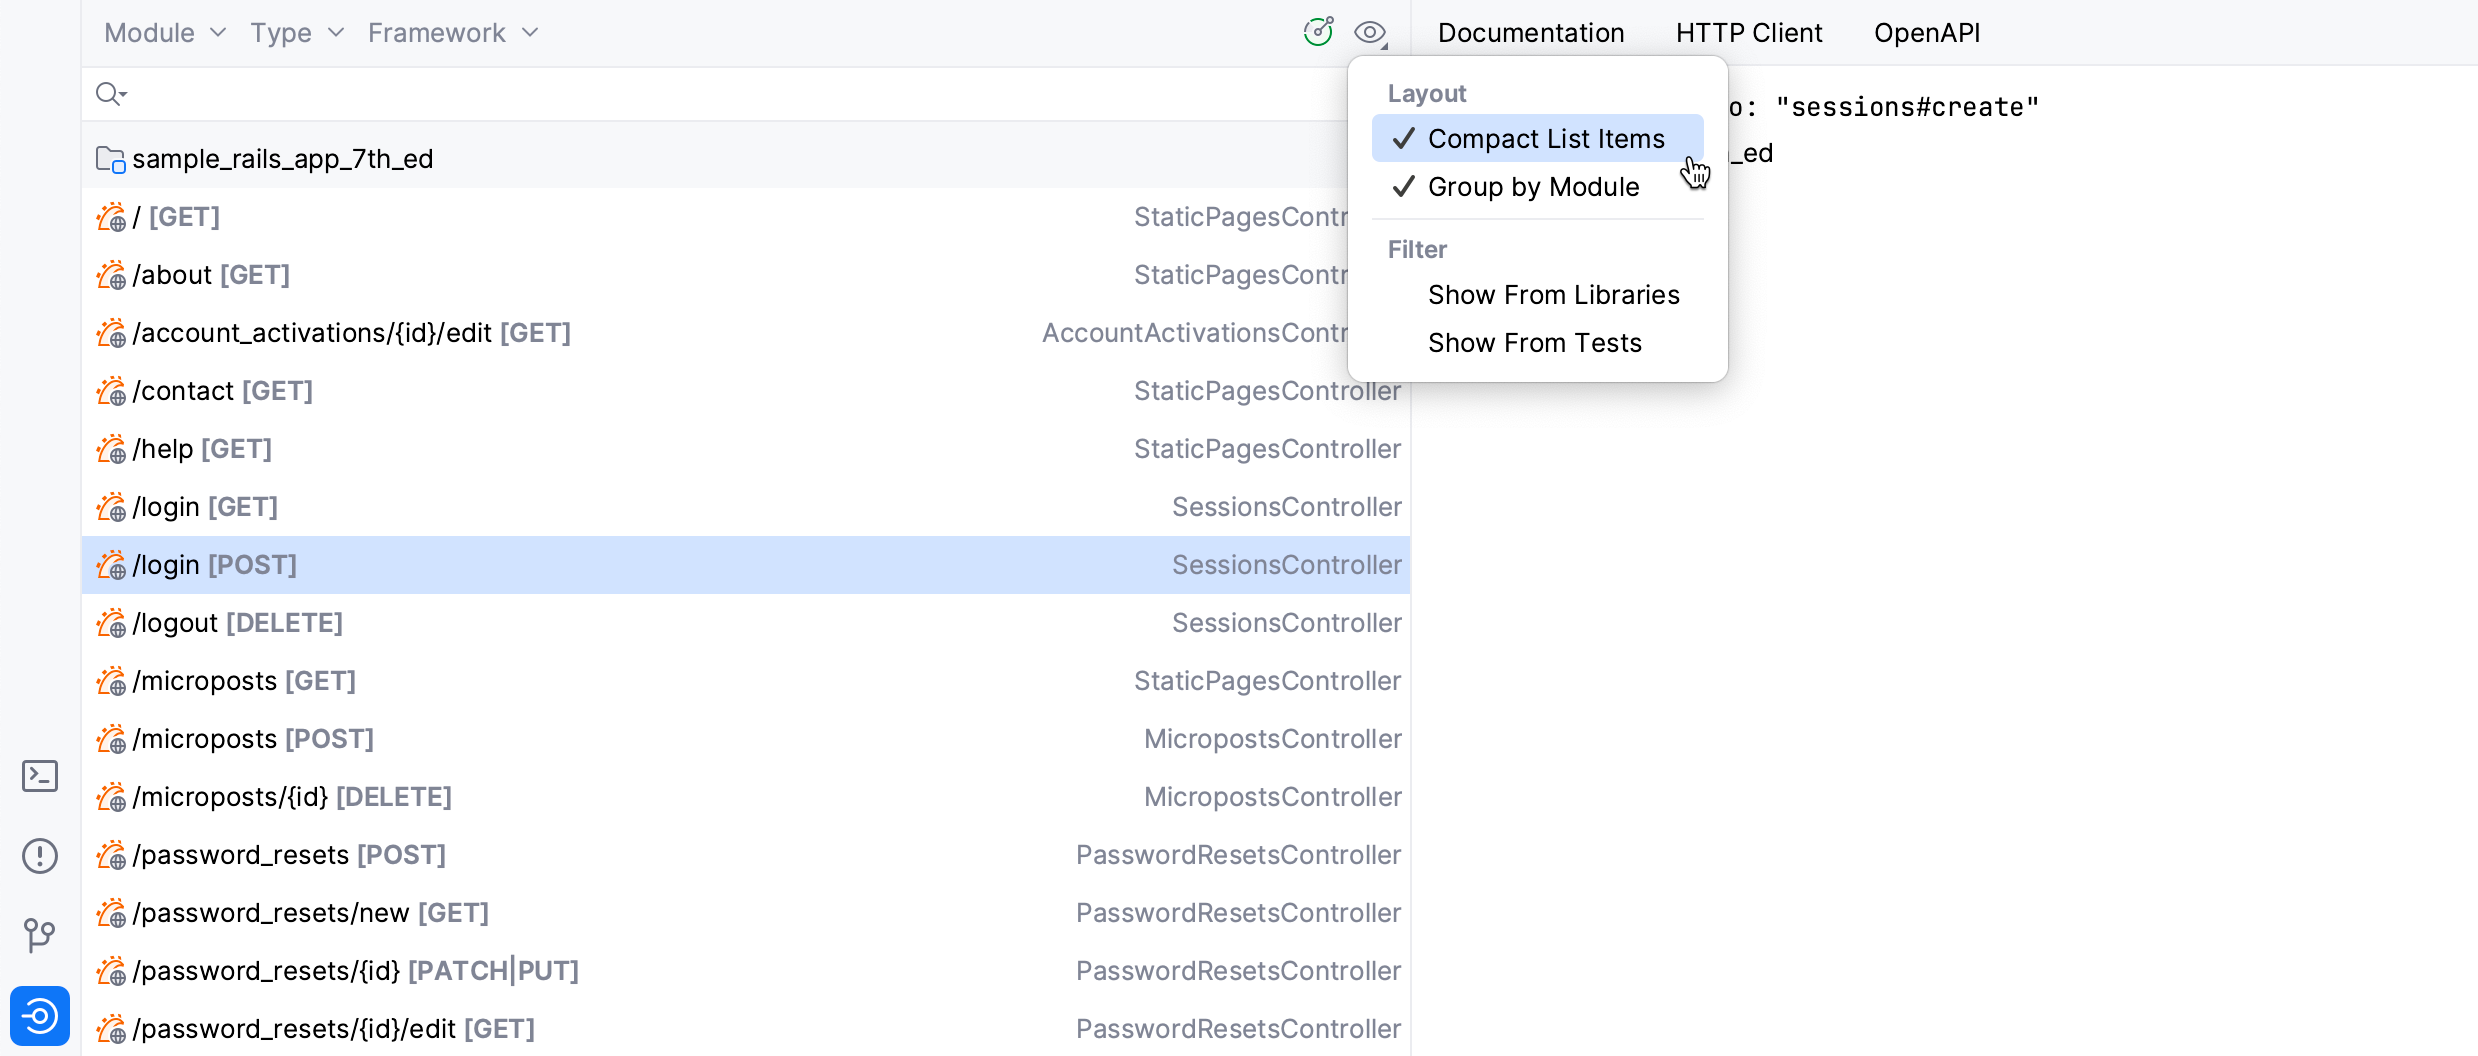Open the Version Control tool window
The image size is (2478, 1056).
coord(39,935)
